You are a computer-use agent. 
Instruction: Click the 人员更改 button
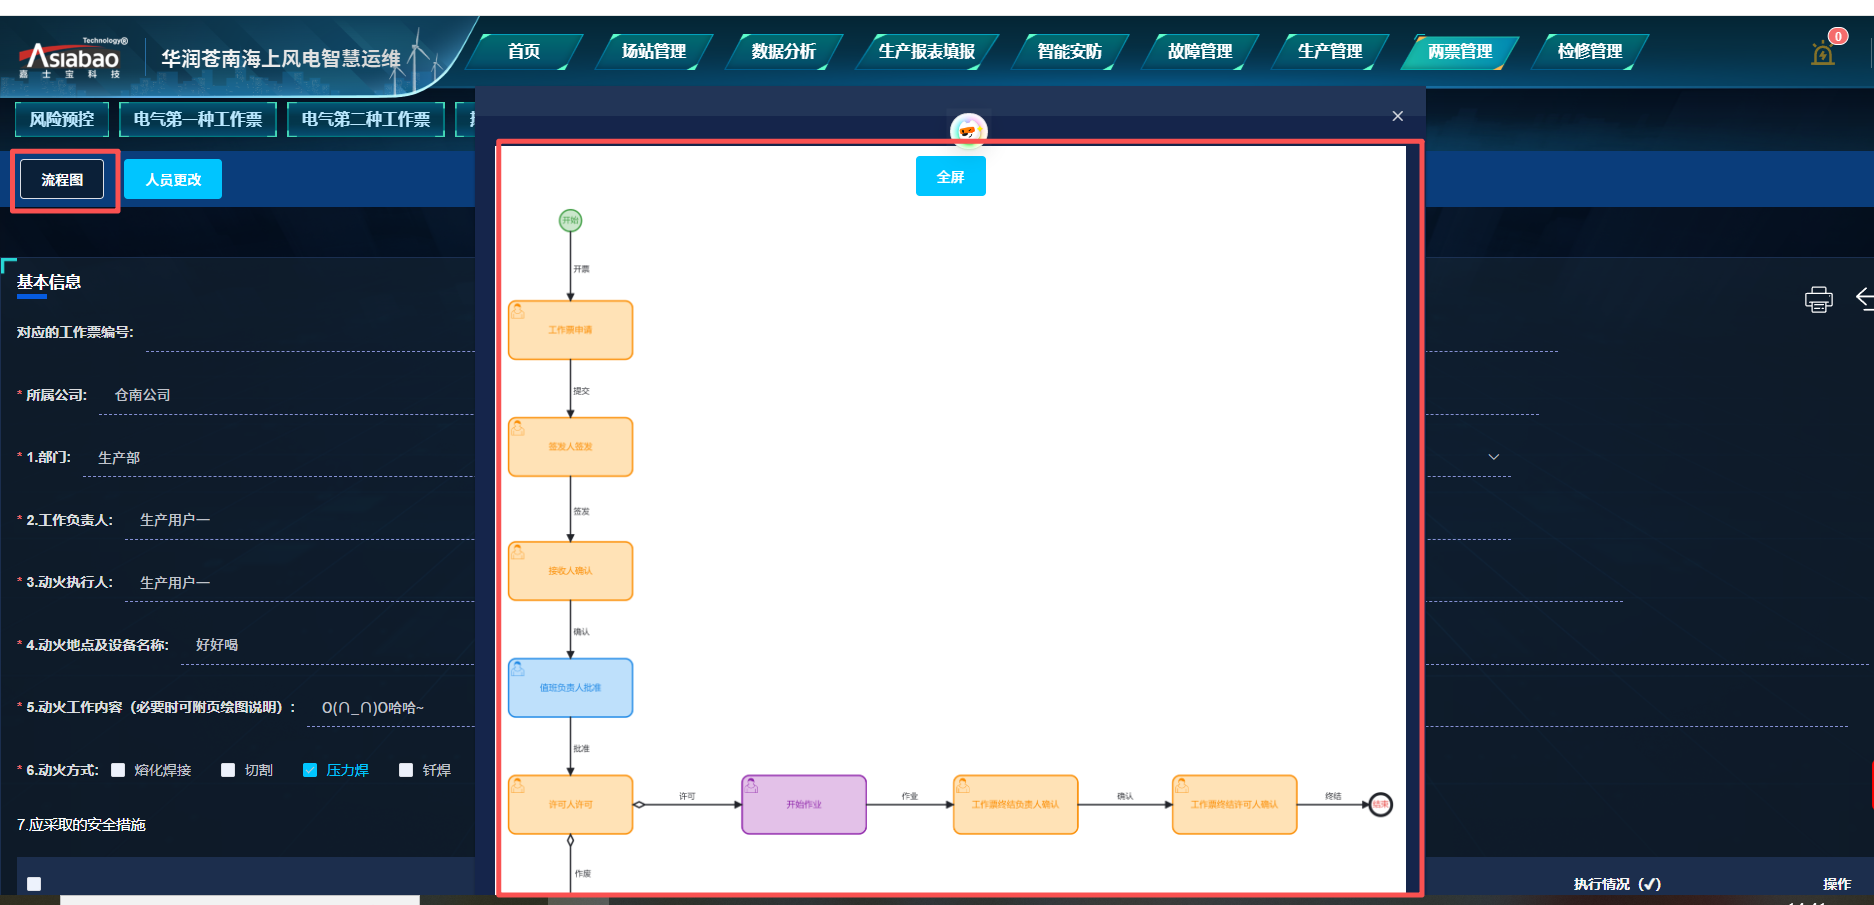(x=173, y=180)
